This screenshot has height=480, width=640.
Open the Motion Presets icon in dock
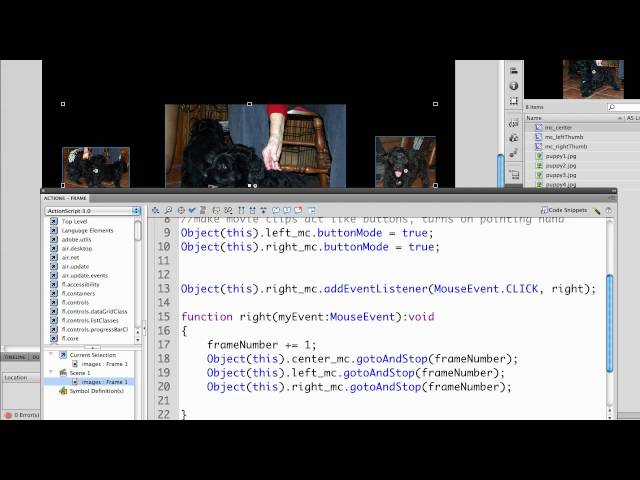(514, 153)
